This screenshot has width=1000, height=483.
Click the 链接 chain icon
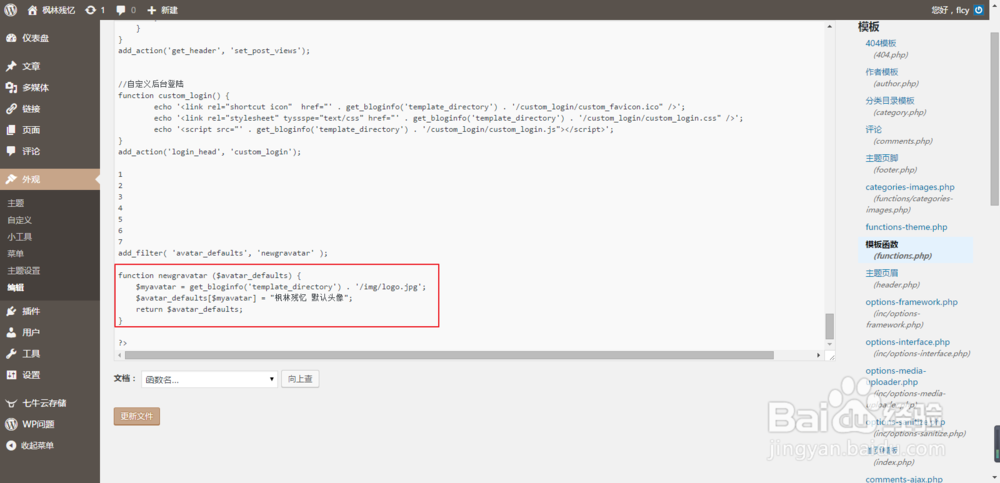click(11, 109)
